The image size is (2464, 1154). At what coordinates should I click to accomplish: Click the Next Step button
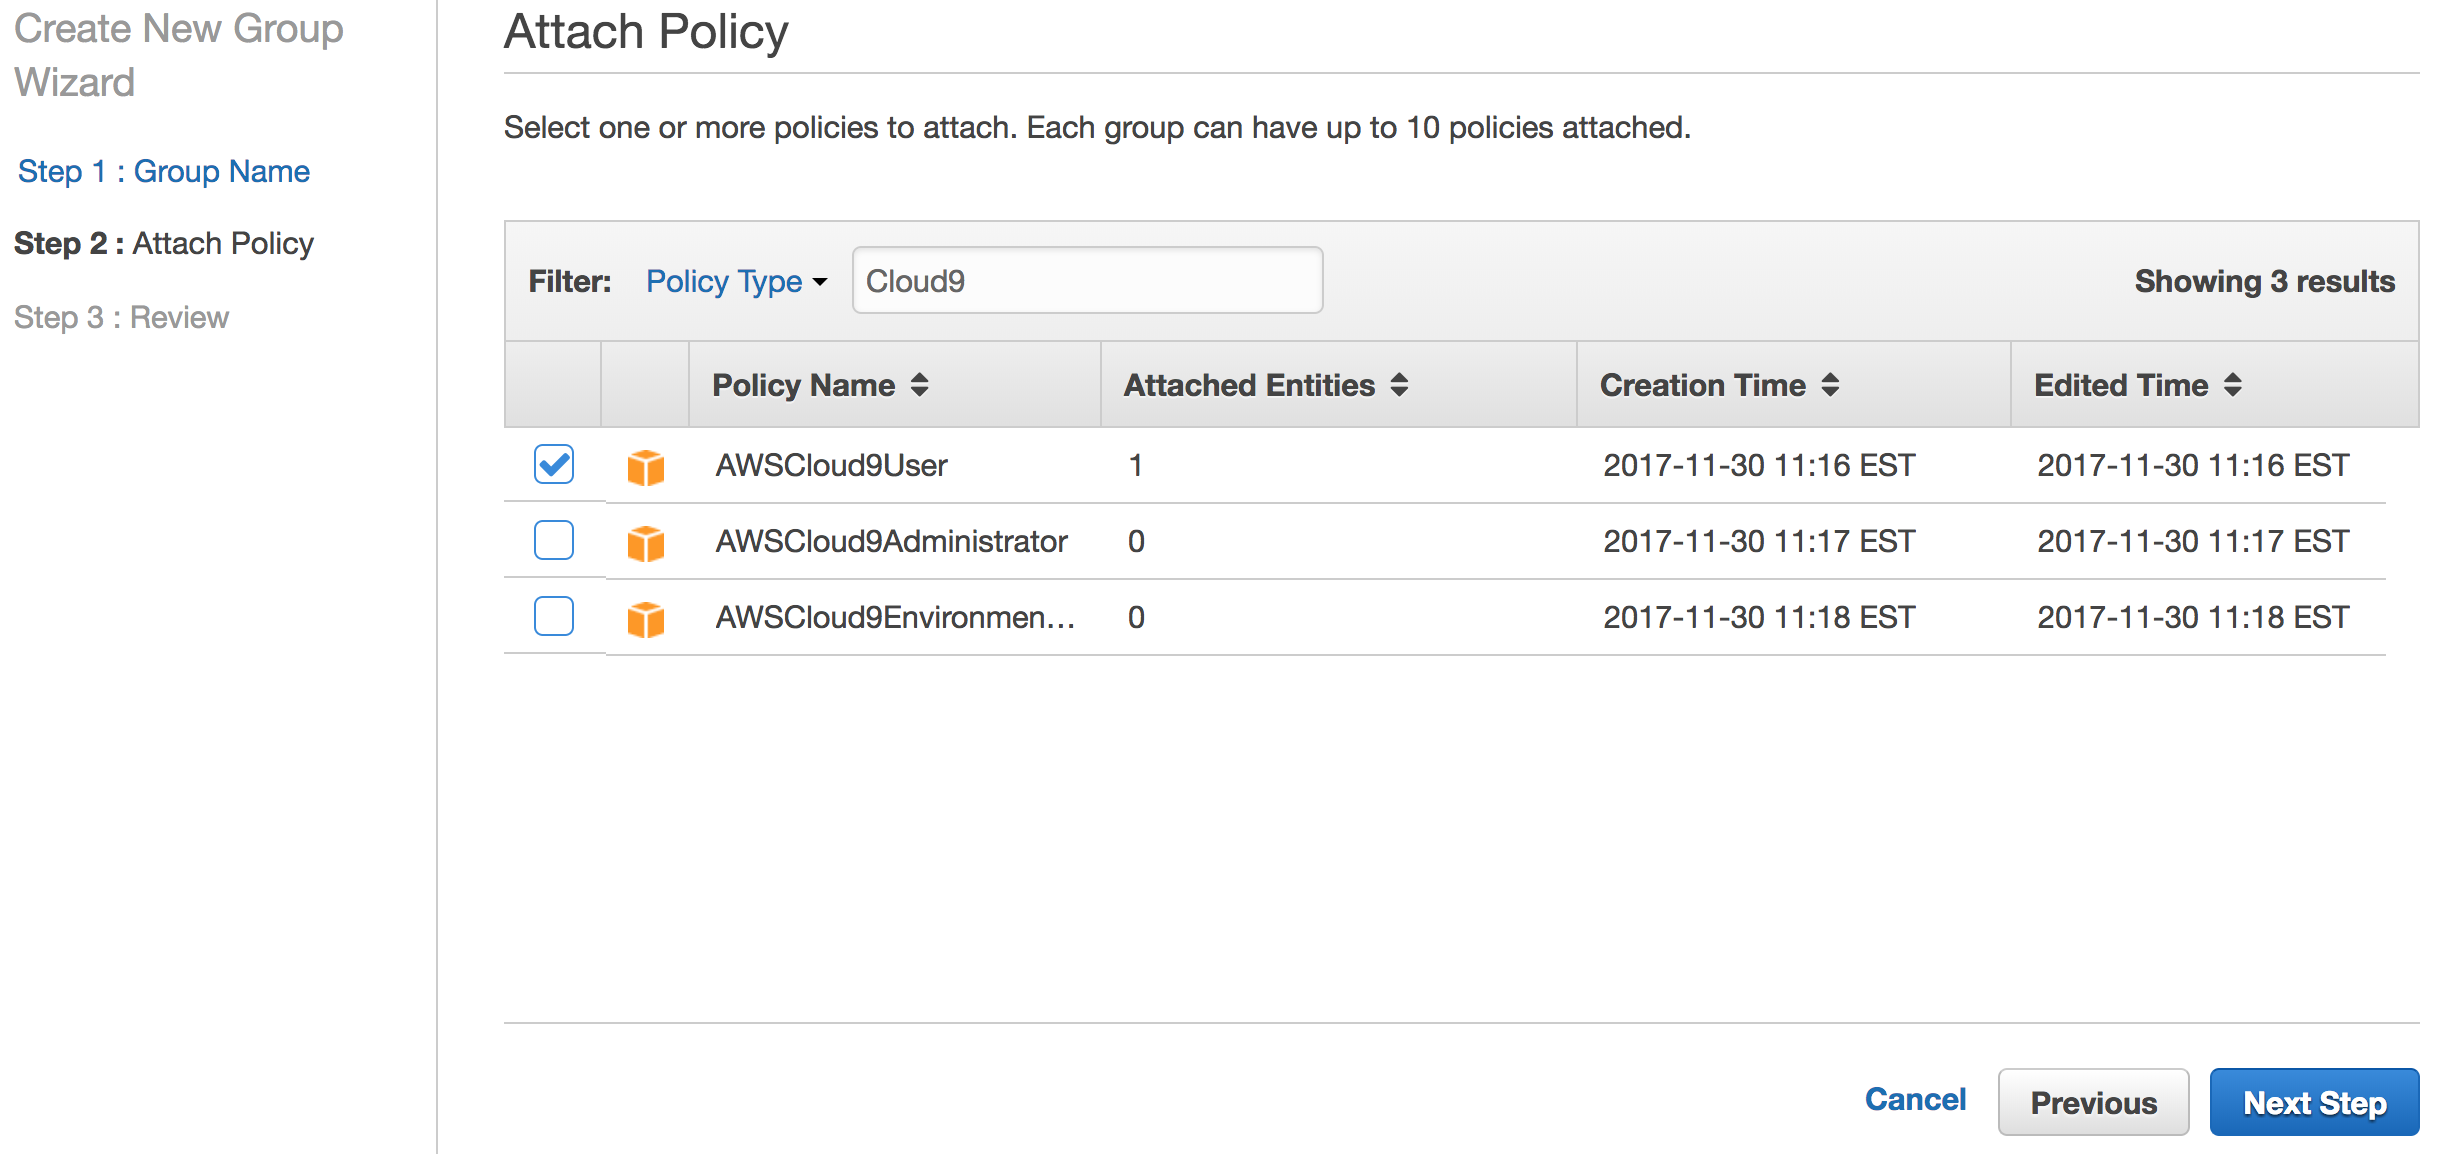coord(2314,1102)
